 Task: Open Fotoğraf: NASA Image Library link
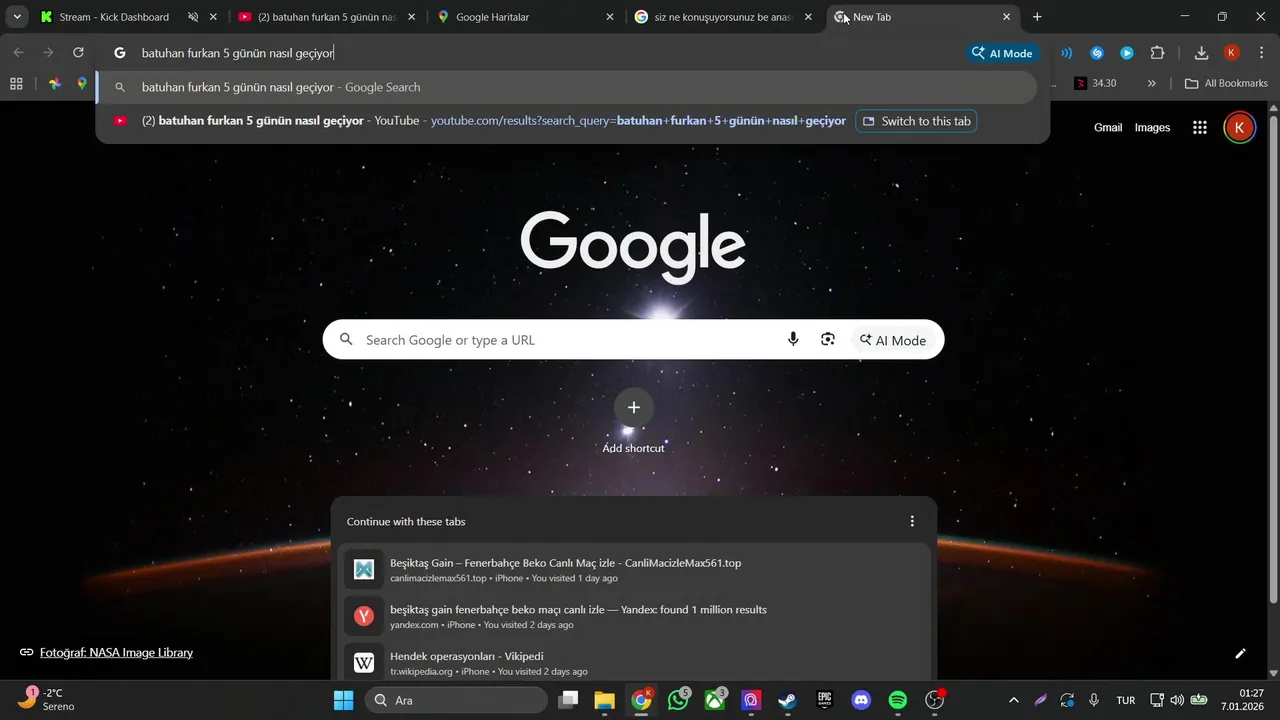click(116, 652)
